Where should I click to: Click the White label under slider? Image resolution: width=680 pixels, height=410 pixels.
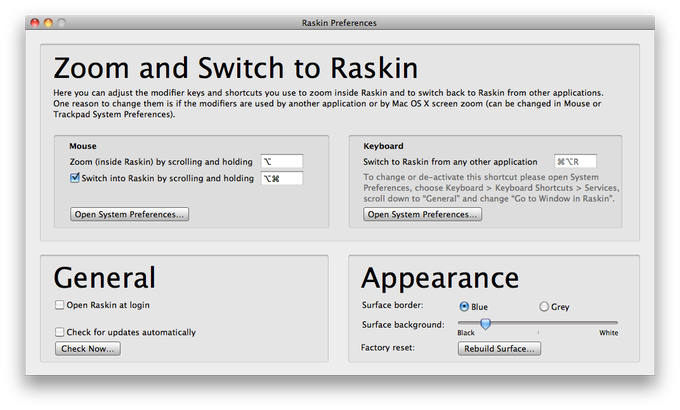click(609, 333)
